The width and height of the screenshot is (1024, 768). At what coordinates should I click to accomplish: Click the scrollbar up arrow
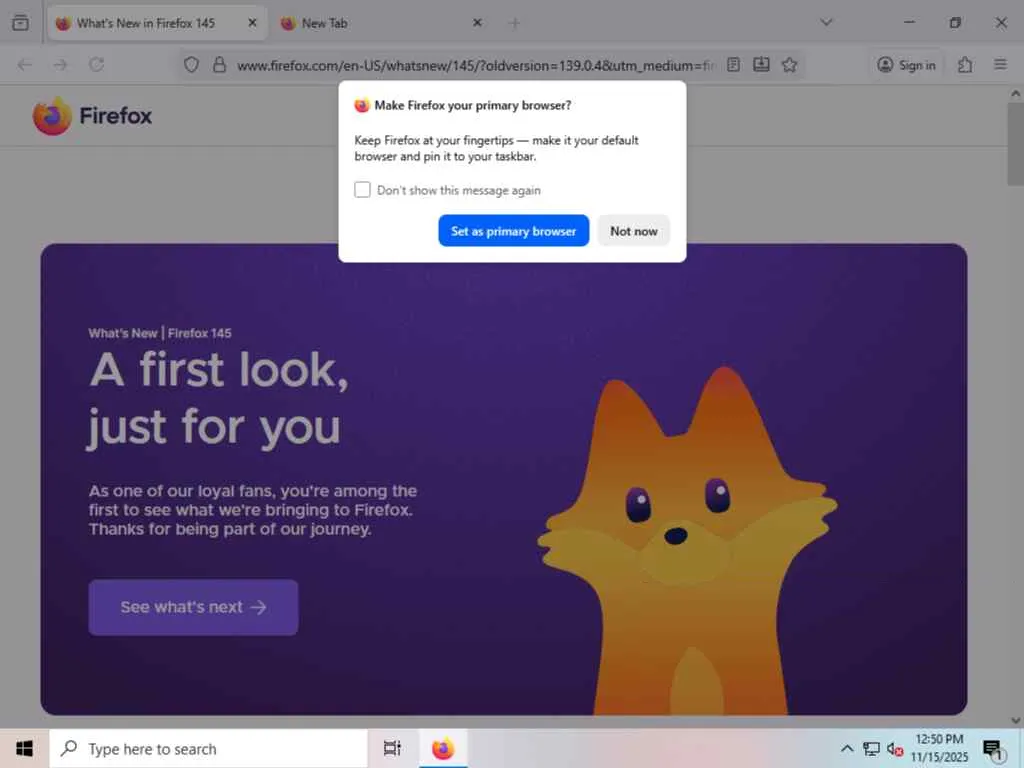[x=1016, y=93]
